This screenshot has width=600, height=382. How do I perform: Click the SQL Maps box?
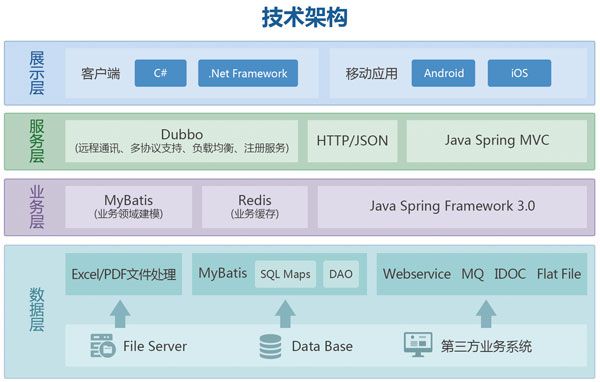point(285,274)
